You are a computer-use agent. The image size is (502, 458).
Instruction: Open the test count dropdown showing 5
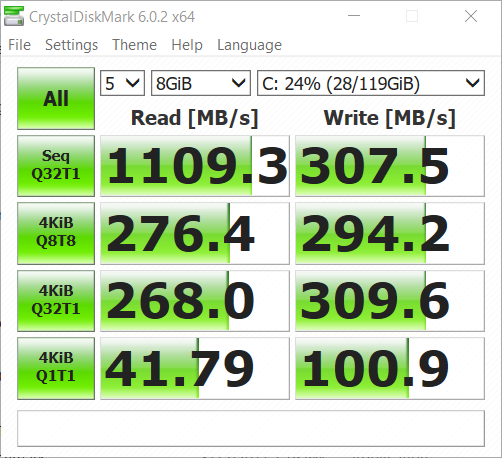[122, 83]
